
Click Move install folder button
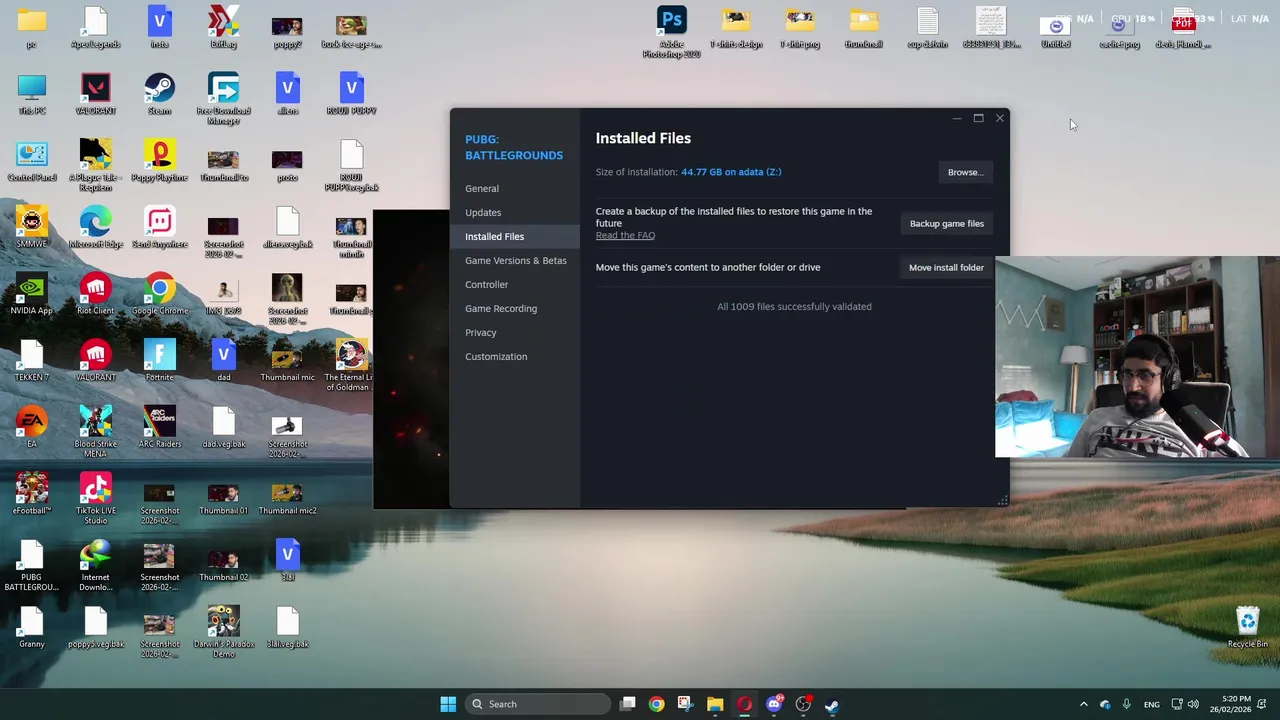click(x=946, y=267)
